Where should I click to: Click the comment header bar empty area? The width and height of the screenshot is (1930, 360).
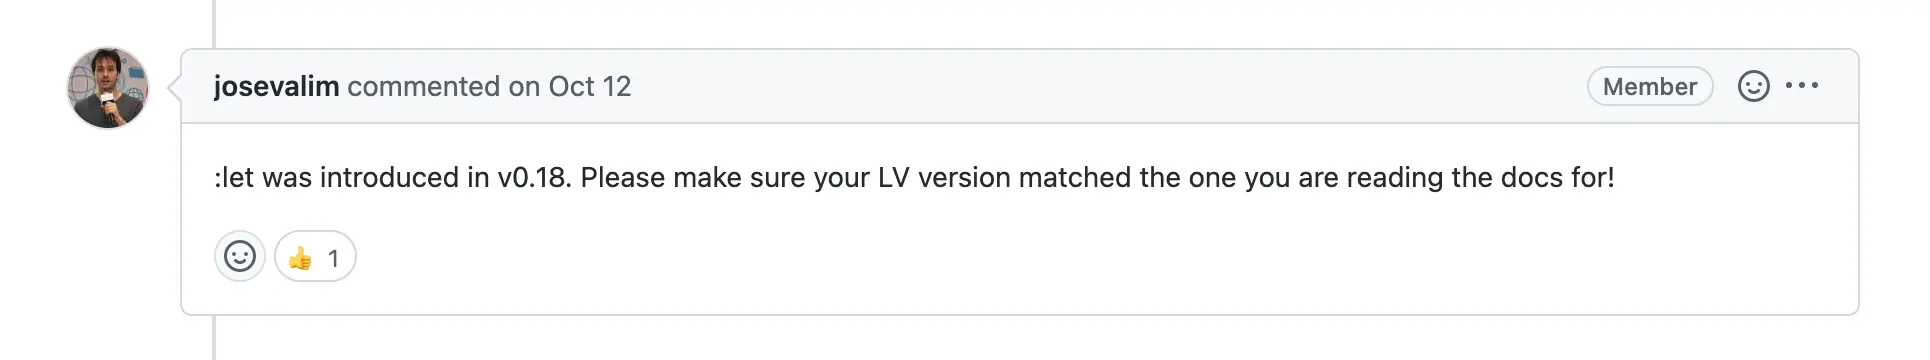coord(1100,87)
